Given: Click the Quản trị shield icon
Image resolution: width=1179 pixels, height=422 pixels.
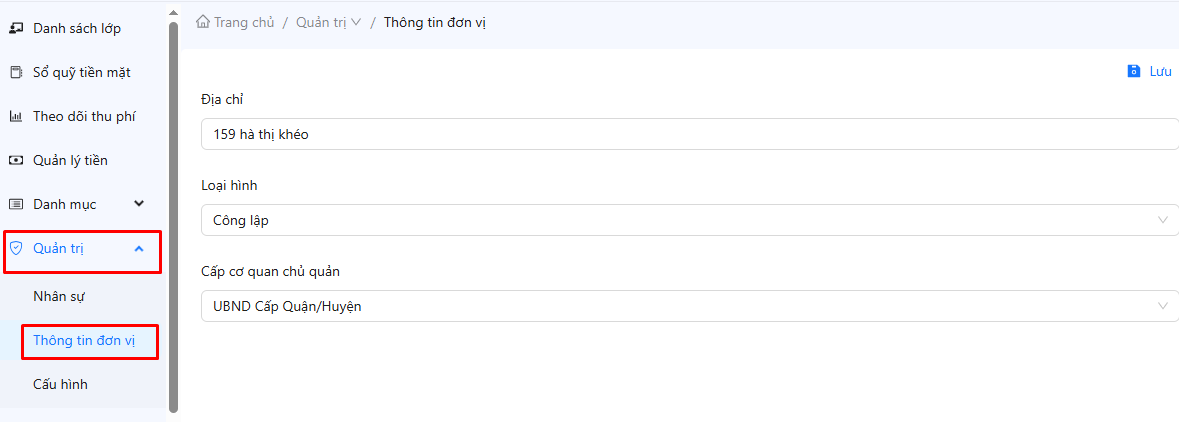Looking at the screenshot, I should [15, 249].
